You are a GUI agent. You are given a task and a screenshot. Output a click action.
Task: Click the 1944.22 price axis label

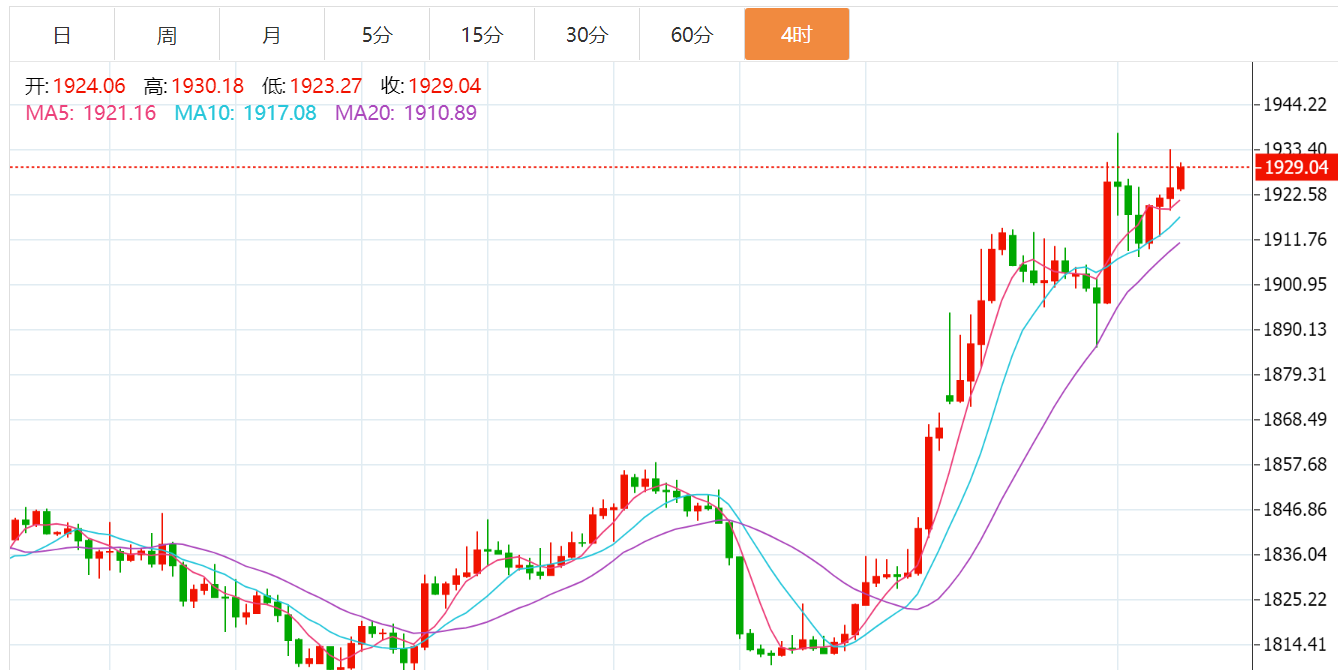(x=1295, y=105)
